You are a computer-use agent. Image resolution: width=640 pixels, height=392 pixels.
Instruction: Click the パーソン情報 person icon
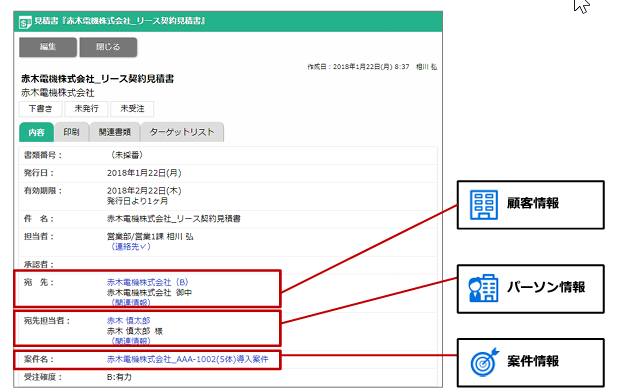484,288
